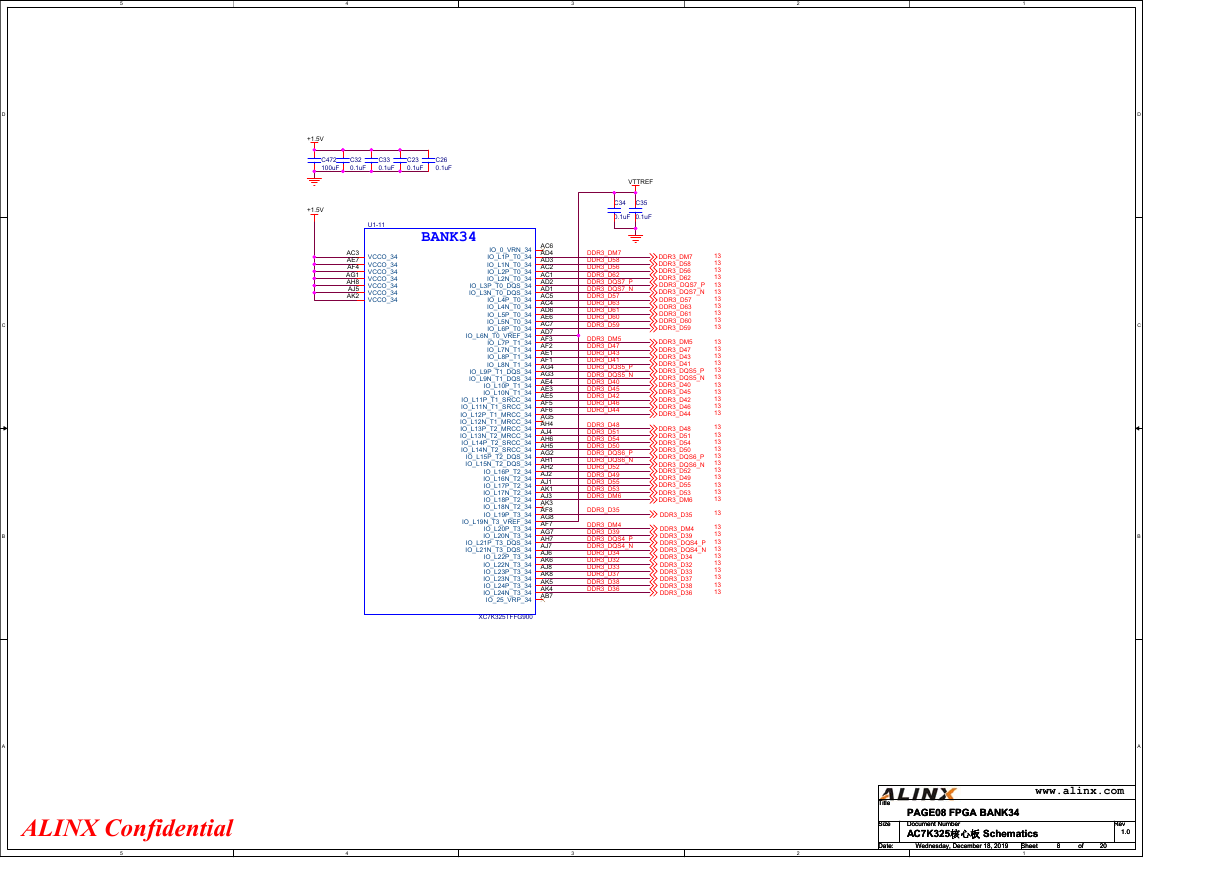Click pin name IO_L24N_T3_34

point(508,593)
